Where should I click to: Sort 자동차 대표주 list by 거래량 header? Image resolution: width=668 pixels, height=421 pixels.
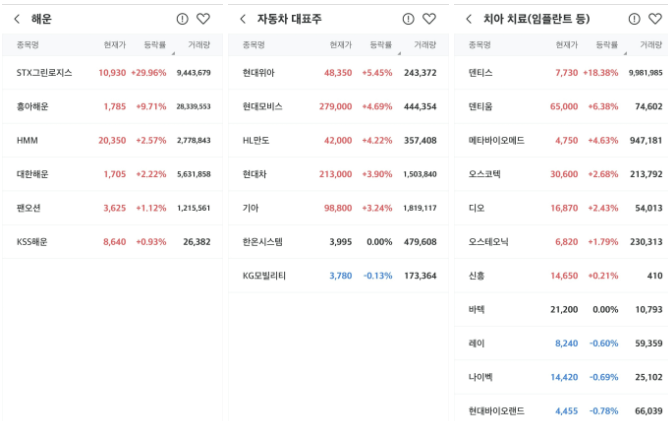(425, 45)
